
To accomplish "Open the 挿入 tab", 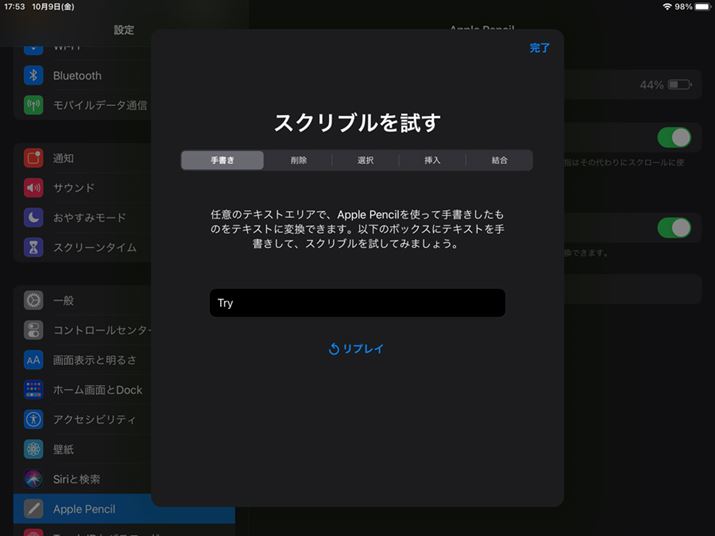I will point(432,160).
